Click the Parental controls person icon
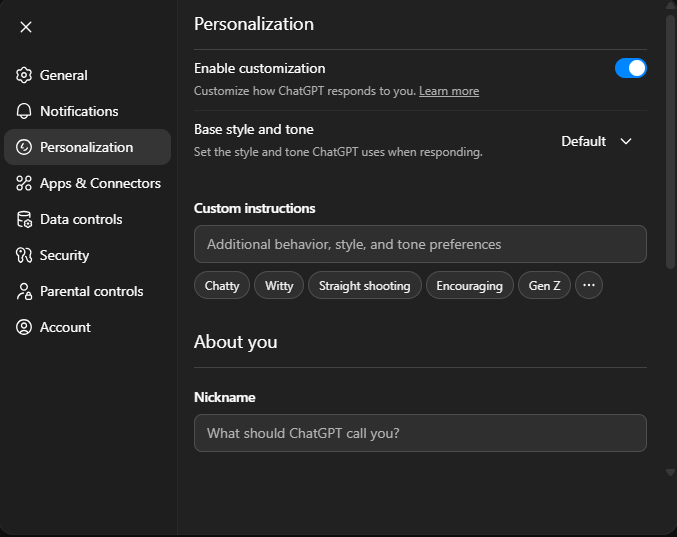The width and height of the screenshot is (677, 537). click(x=24, y=291)
